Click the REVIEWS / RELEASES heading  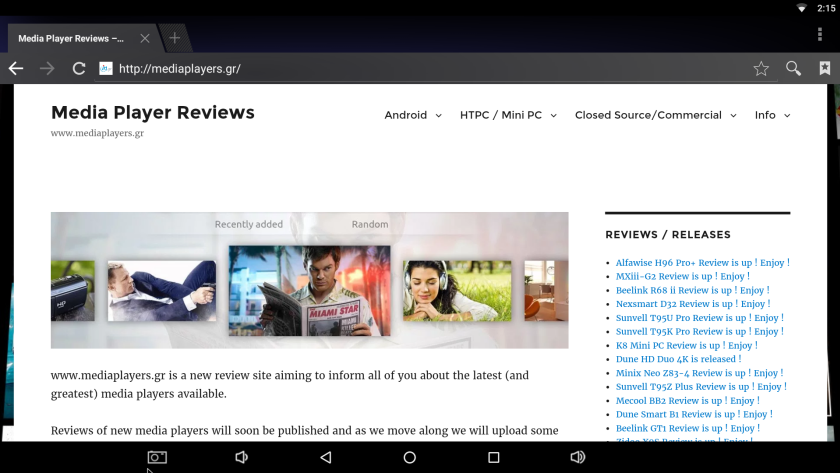pos(668,235)
